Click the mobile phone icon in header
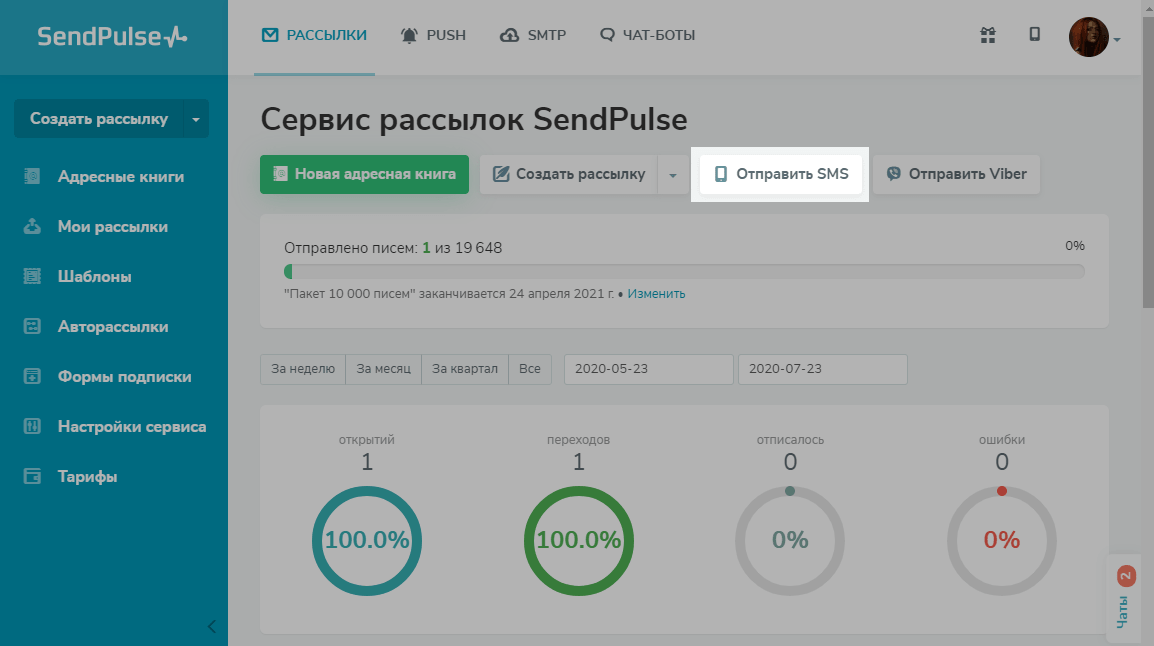The height and width of the screenshot is (646, 1154). 1035,35
